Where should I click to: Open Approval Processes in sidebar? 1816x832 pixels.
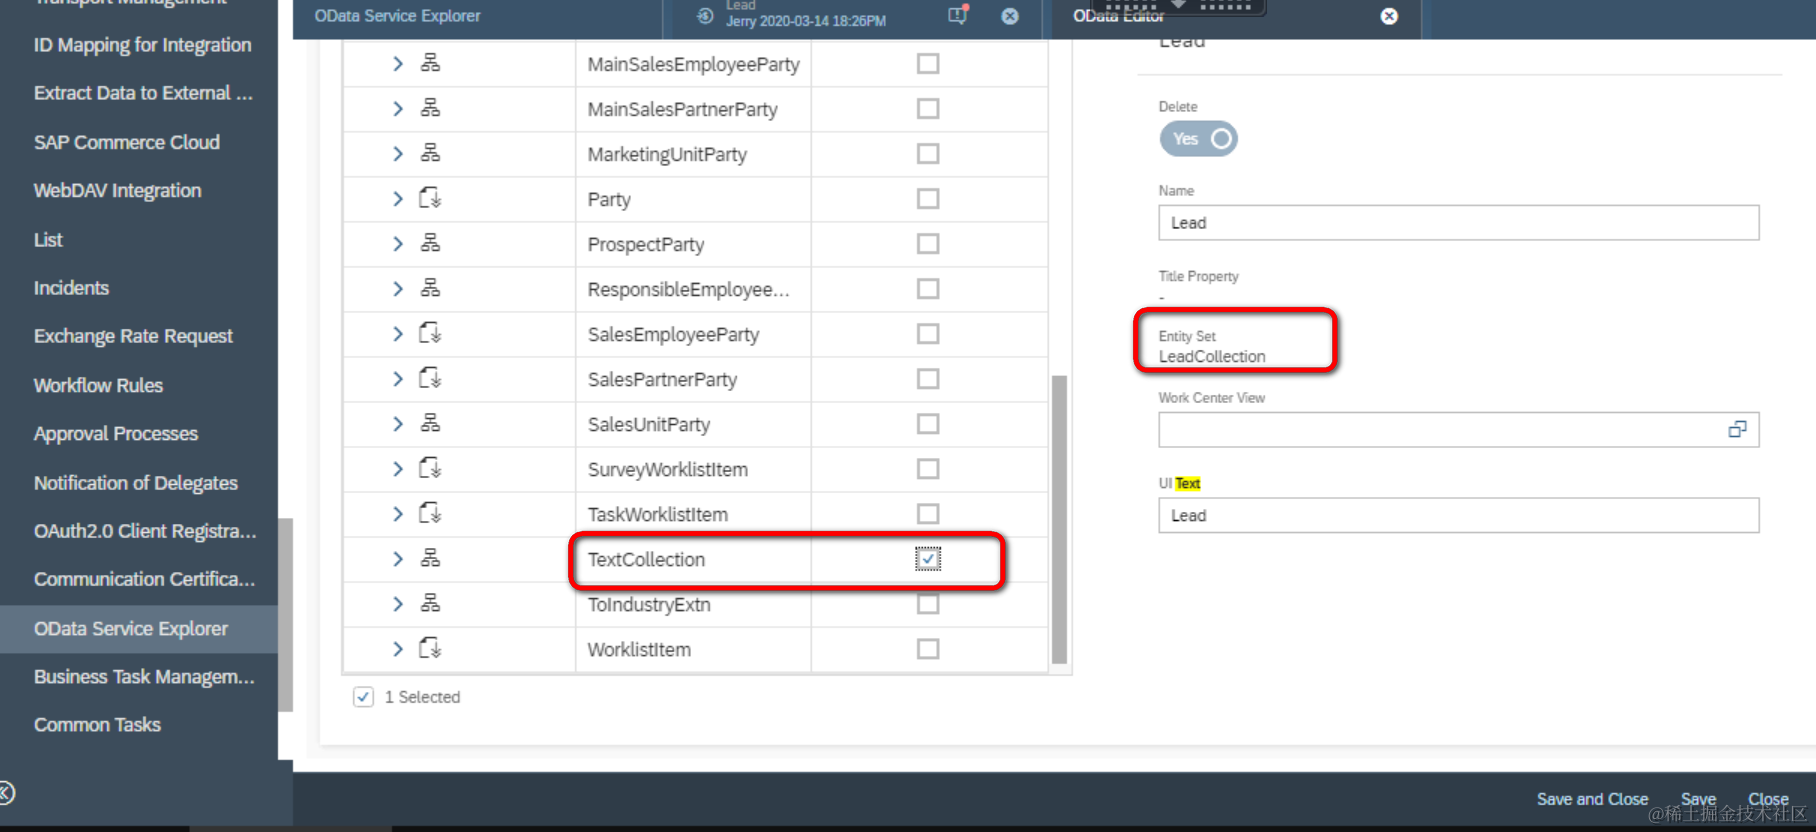tap(116, 434)
